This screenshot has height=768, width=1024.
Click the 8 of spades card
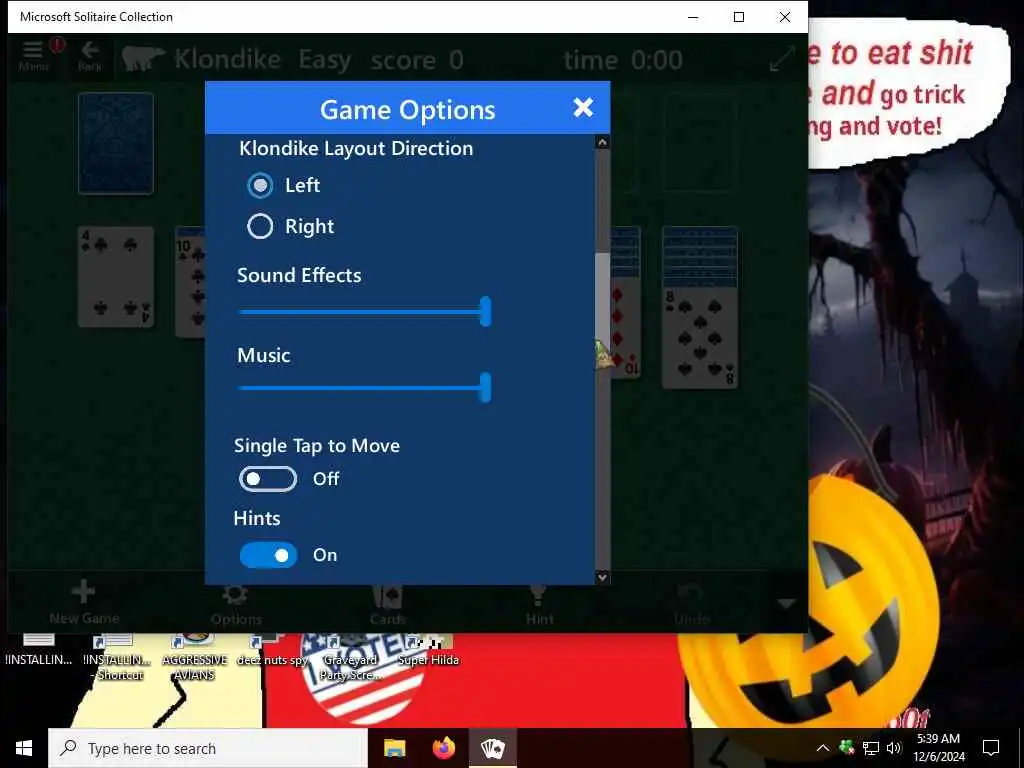[x=700, y=338]
